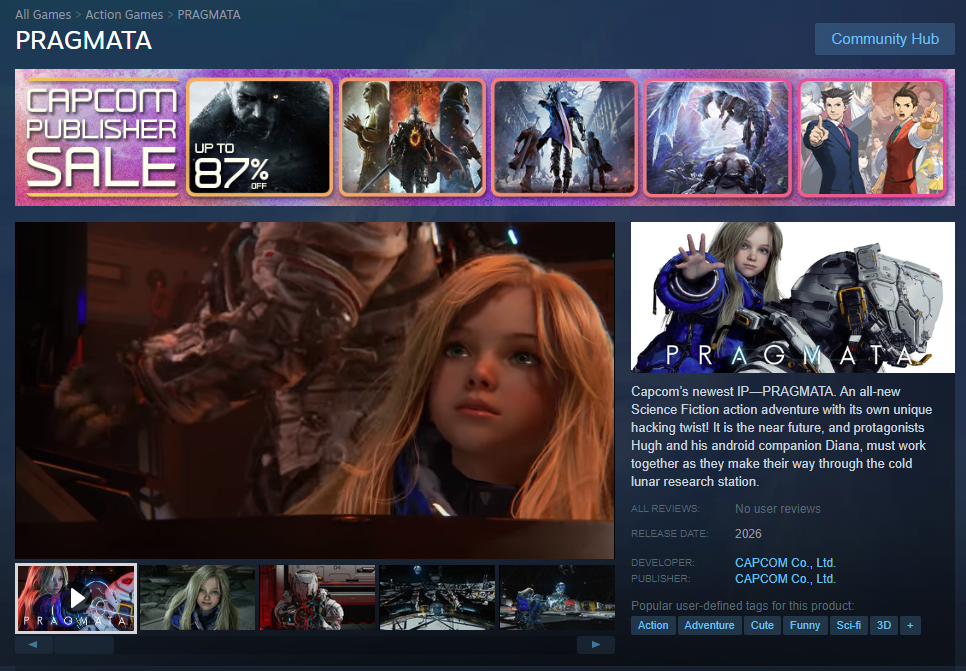Click the right arrow of thumbnail strip
966x671 pixels.
click(596, 645)
